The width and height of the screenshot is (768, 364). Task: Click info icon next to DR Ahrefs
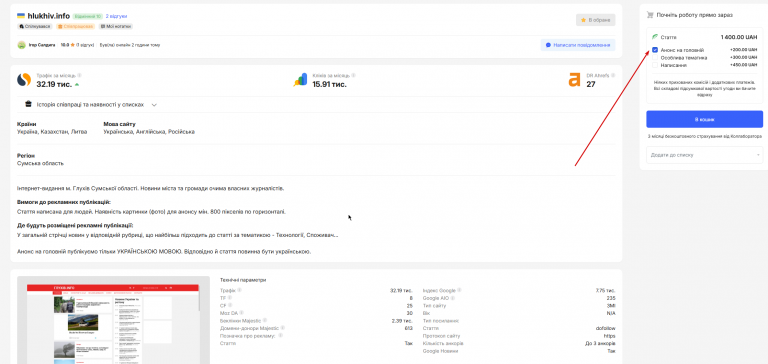tap(613, 75)
